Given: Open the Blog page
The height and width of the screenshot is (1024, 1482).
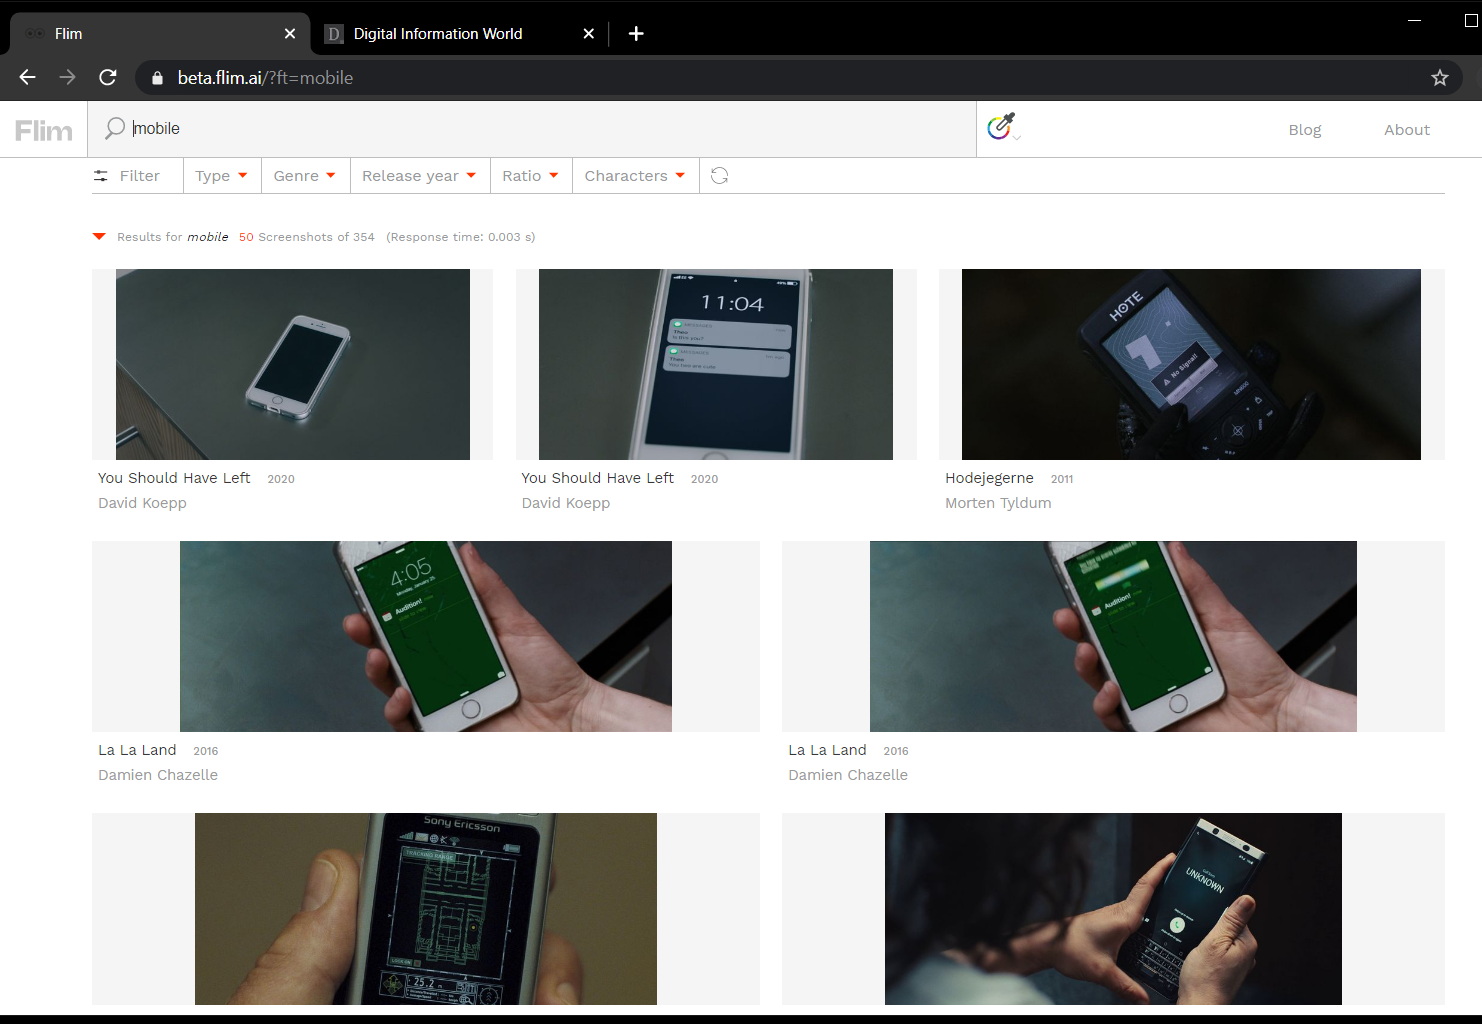Looking at the screenshot, I should pyautogui.click(x=1305, y=130).
